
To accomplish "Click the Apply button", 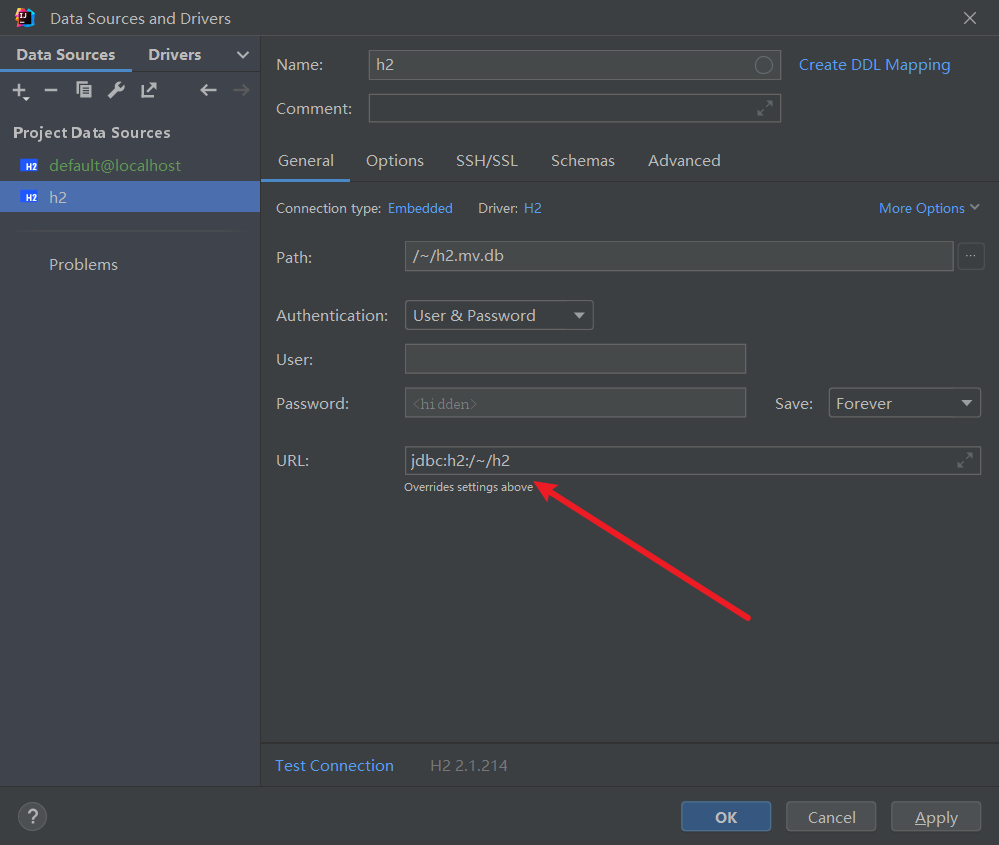I will coord(935,817).
